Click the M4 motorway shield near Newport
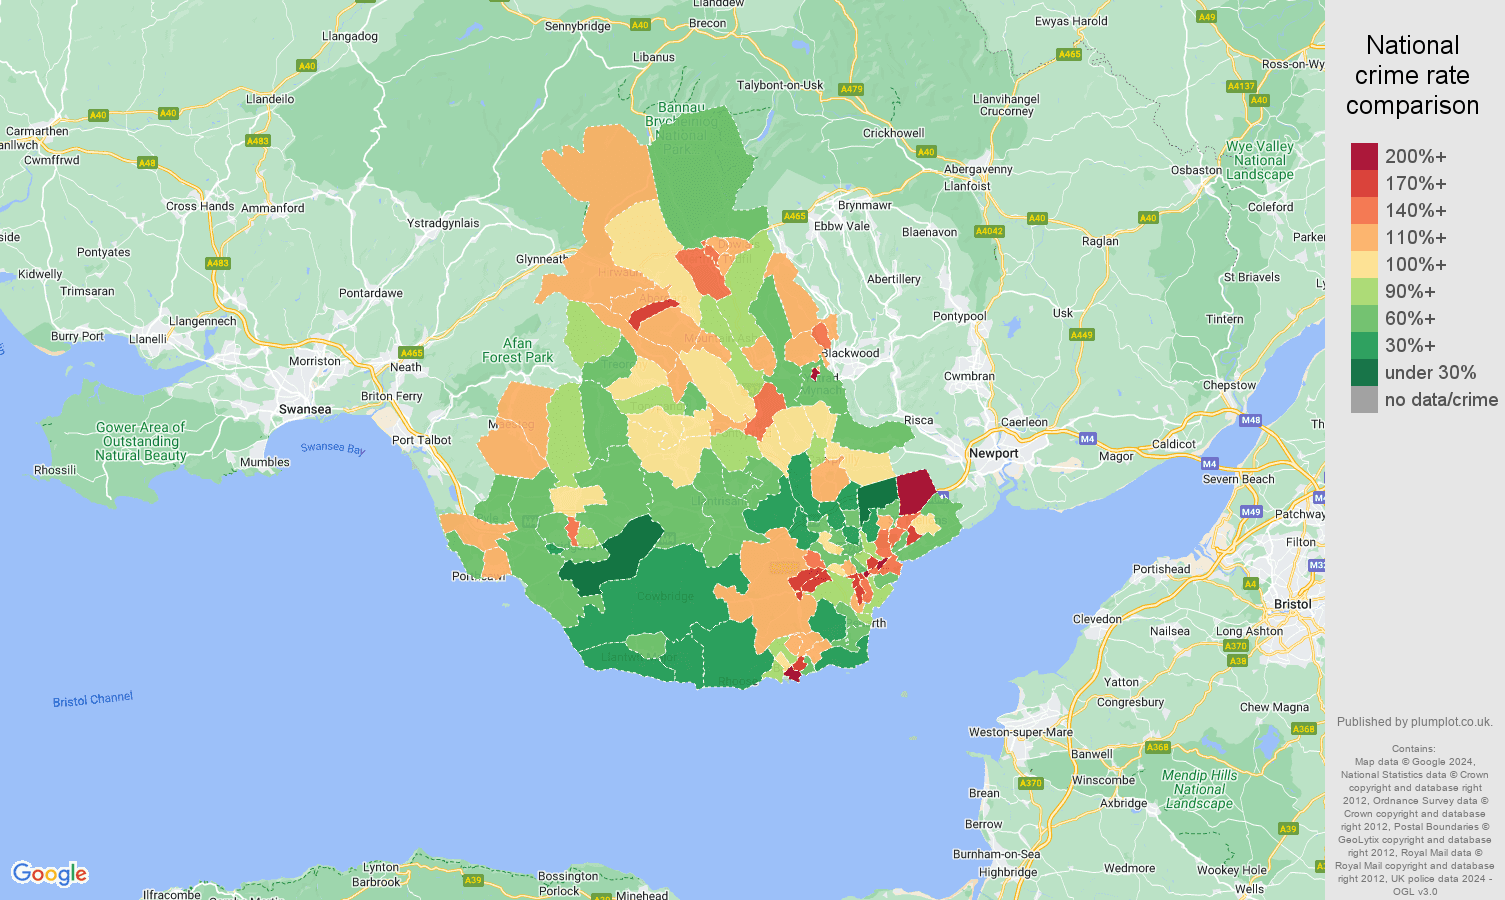Image resolution: width=1505 pixels, height=900 pixels. (1088, 438)
